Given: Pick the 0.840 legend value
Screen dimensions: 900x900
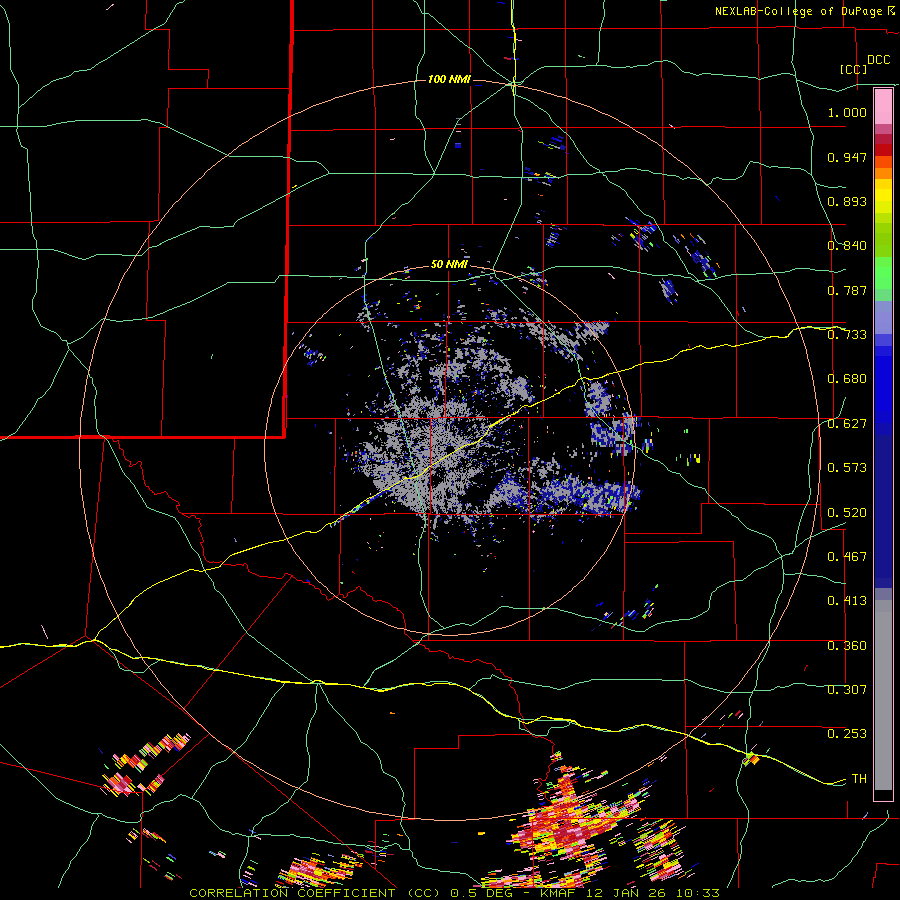Looking at the screenshot, I should click(x=847, y=246).
